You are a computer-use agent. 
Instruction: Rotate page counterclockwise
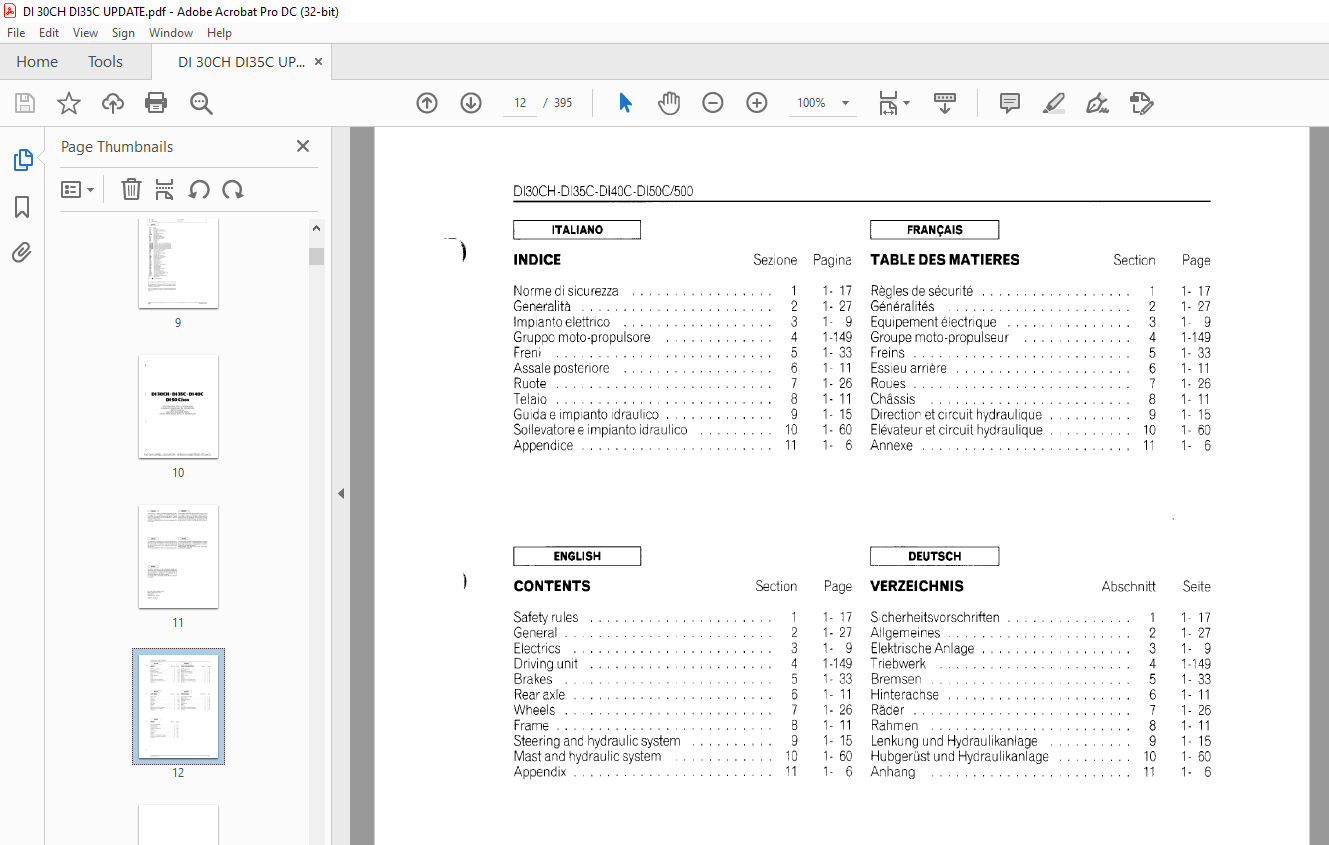pyautogui.click(x=199, y=190)
